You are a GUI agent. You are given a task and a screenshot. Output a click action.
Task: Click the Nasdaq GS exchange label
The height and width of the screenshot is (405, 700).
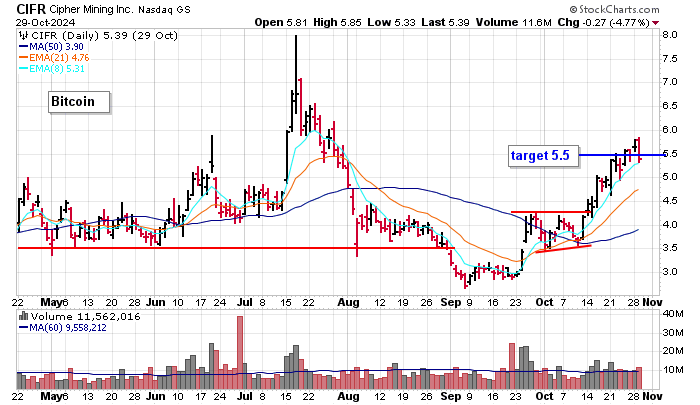click(x=164, y=9)
